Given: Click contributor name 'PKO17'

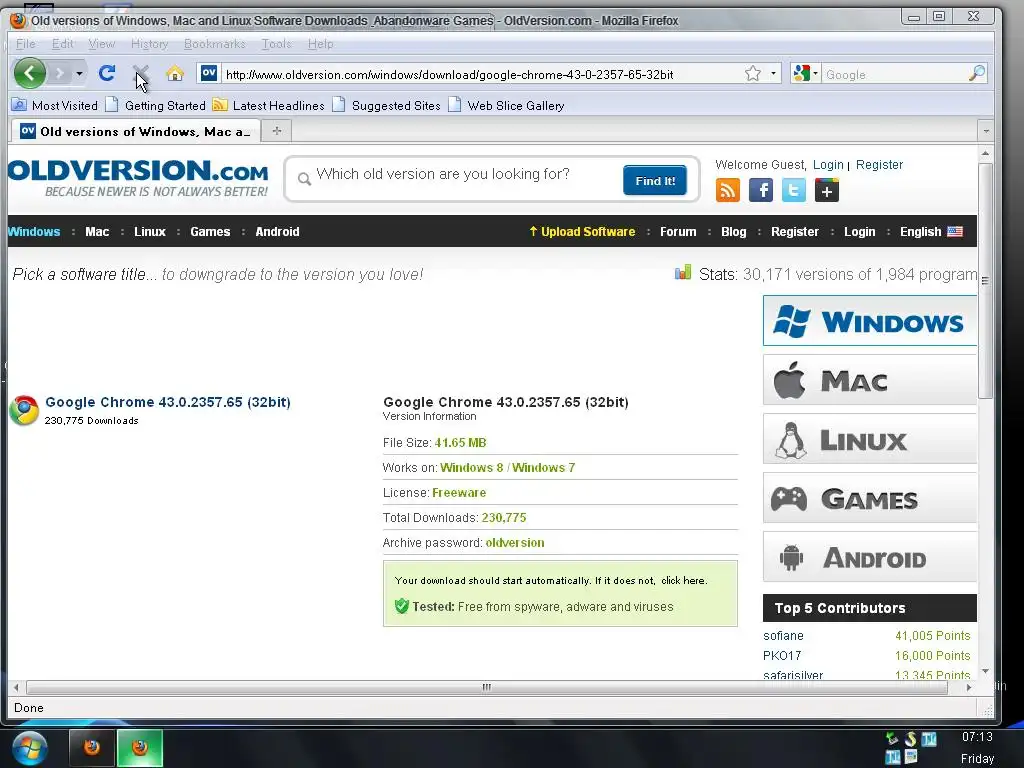Looking at the screenshot, I should tap(782, 656).
